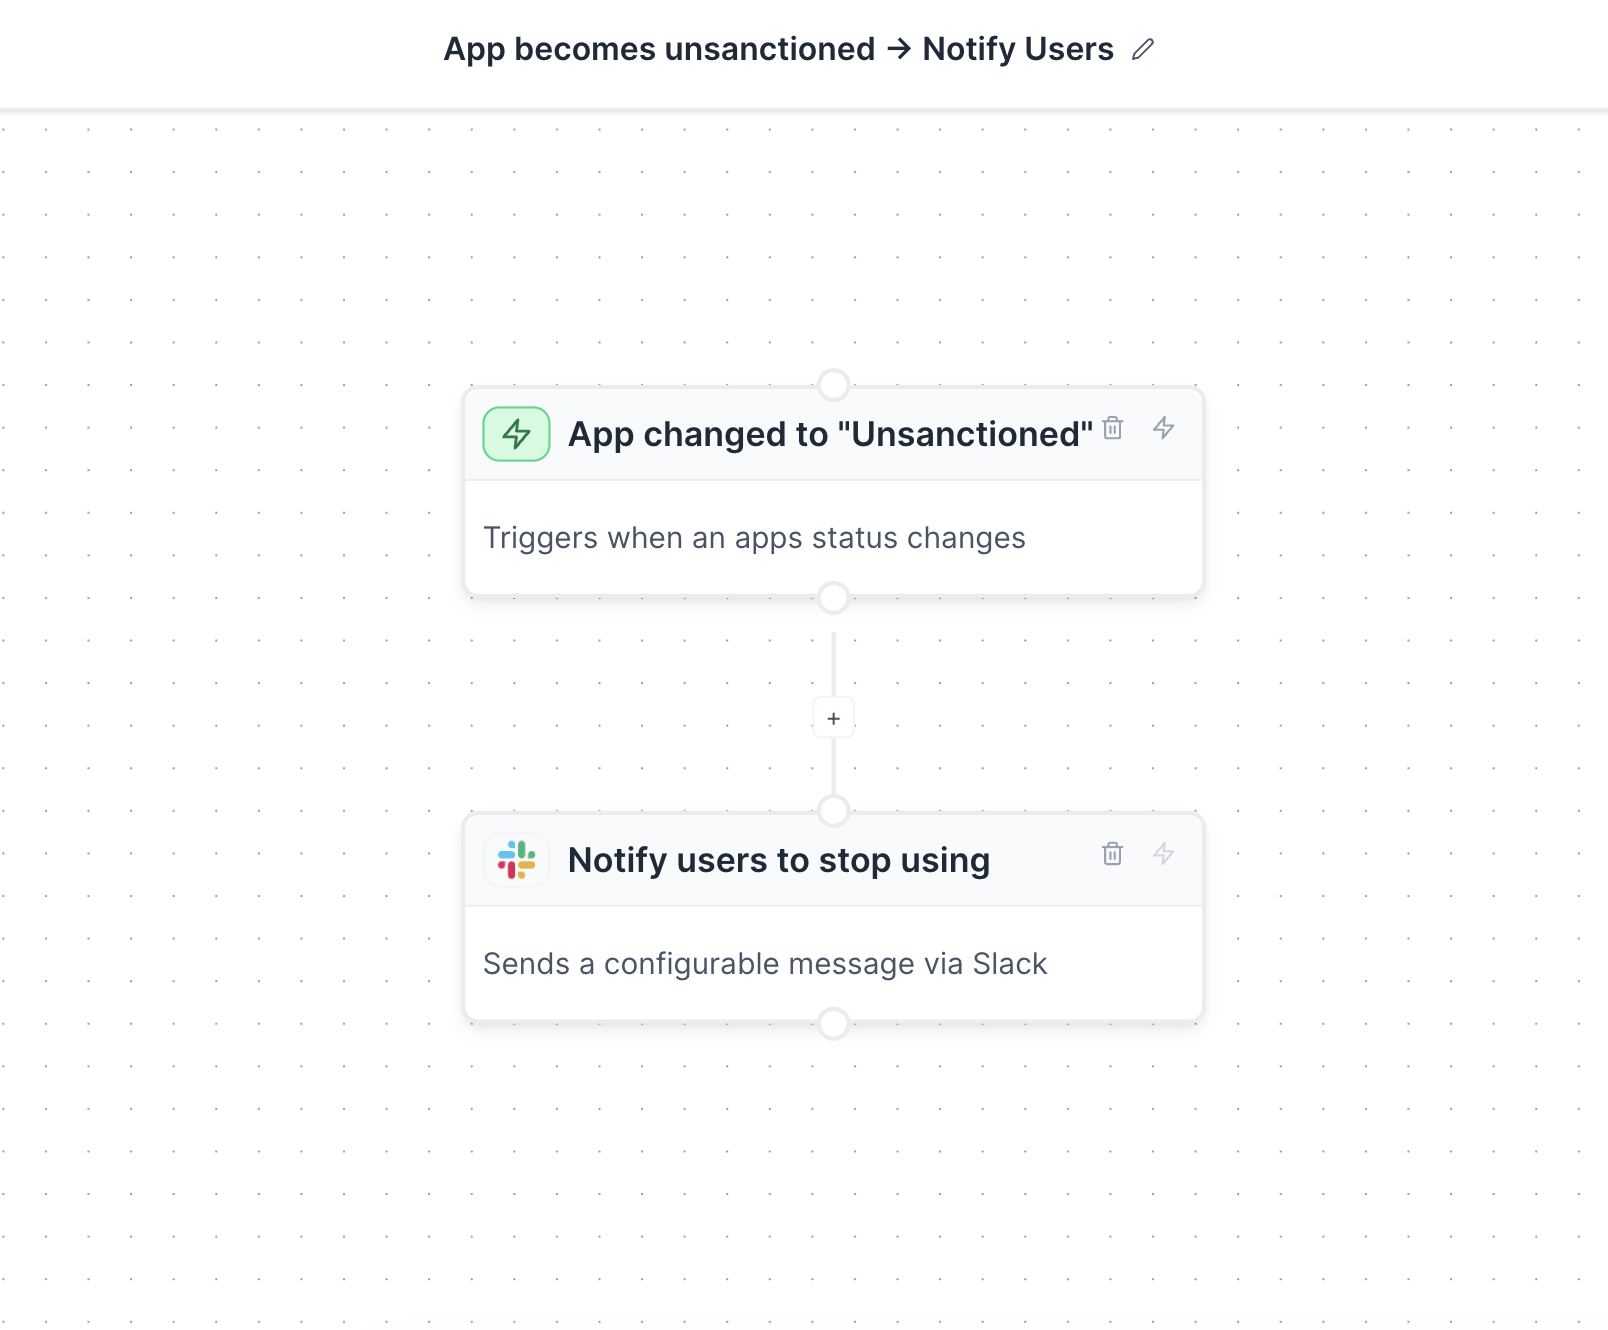Add a step with the plus button
1608x1330 pixels.
[x=833, y=718]
